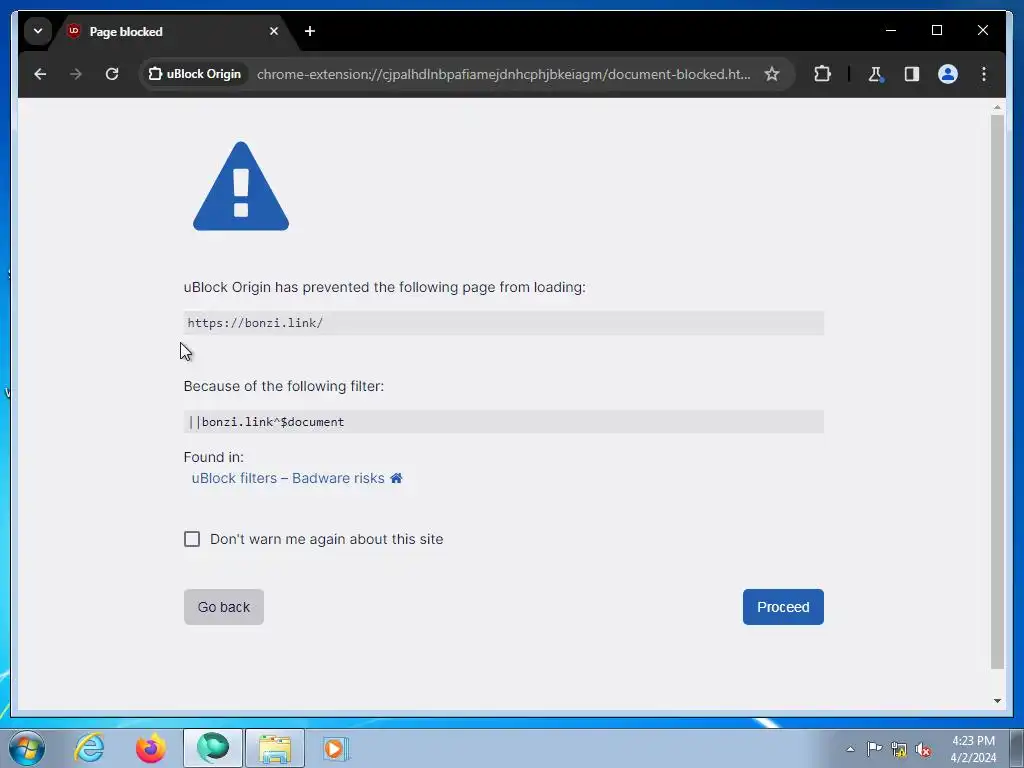Open uBlock filters – Badware risks link
The height and width of the screenshot is (768, 1024).
(x=288, y=478)
